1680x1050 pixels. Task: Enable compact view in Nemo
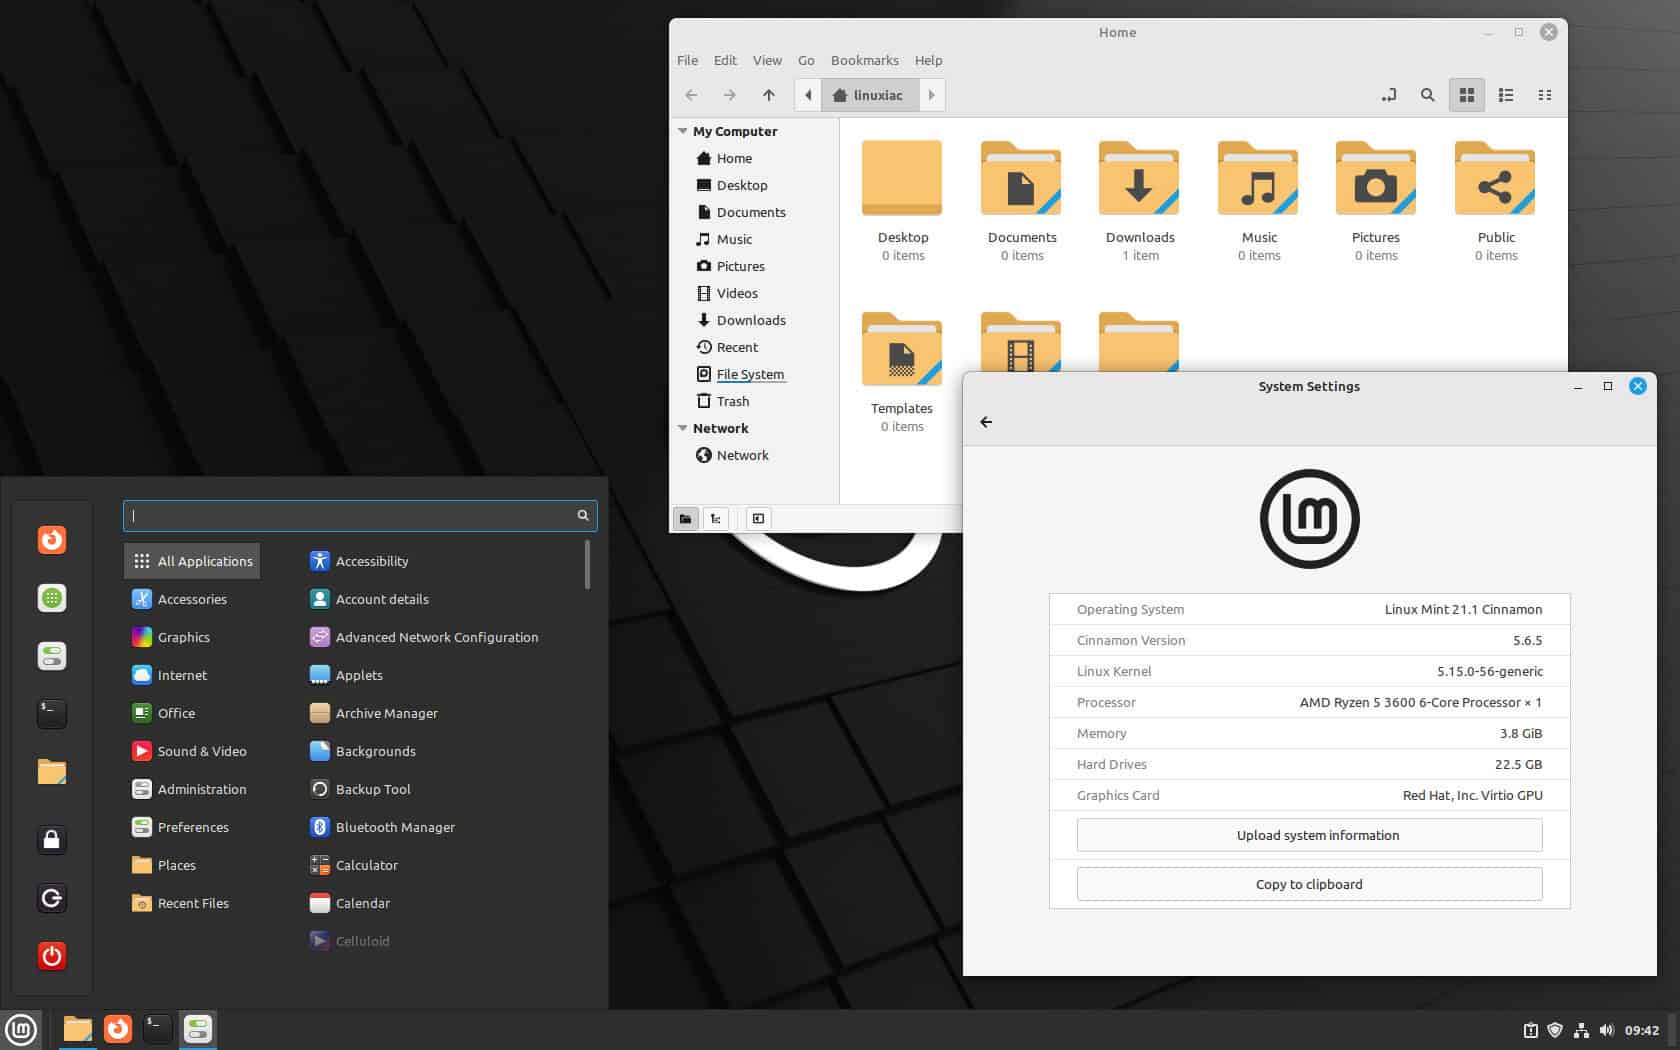(x=1544, y=95)
